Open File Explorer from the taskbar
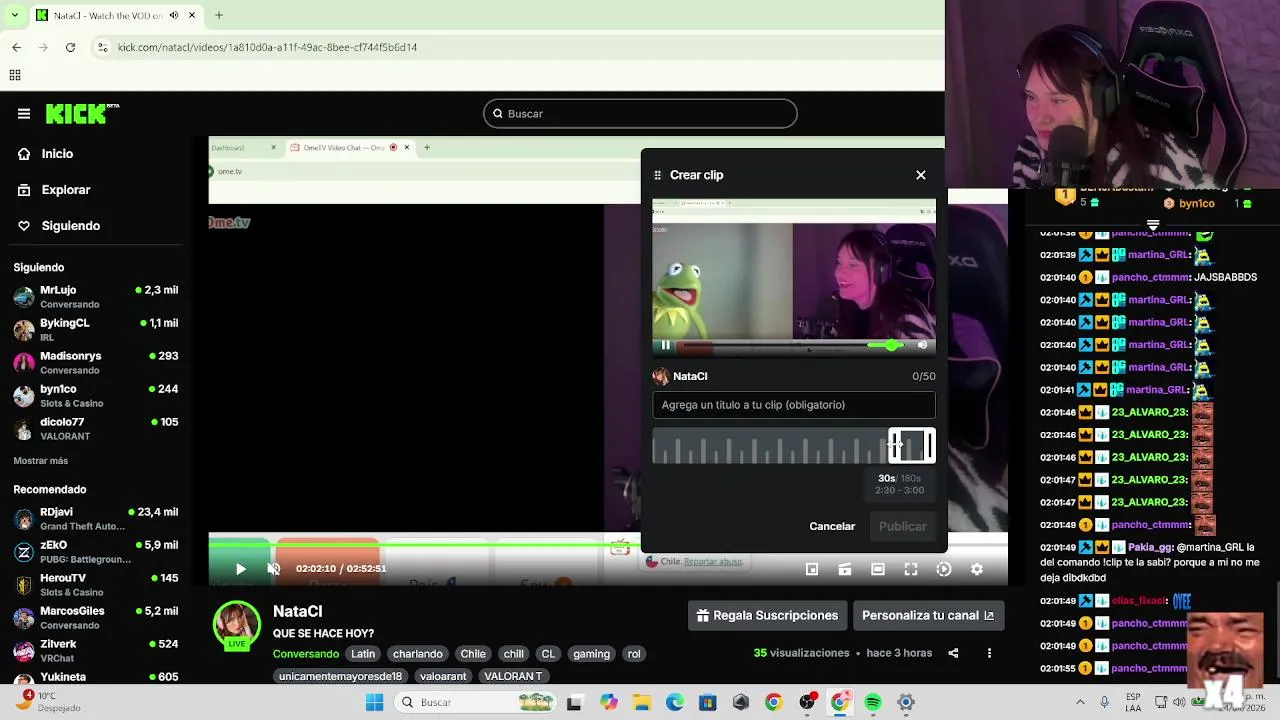Viewport: 1280px width, 720px height. point(642,702)
